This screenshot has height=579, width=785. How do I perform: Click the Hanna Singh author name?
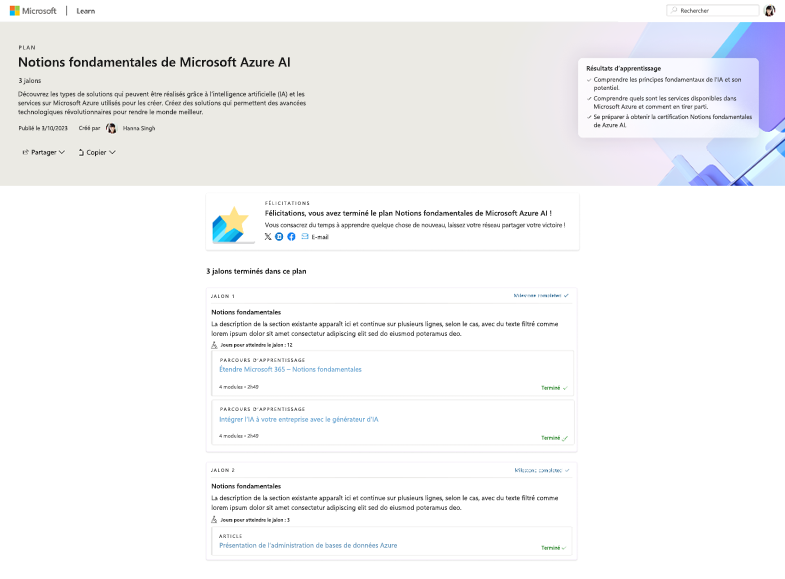pyautogui.click(x=139, y=128)
